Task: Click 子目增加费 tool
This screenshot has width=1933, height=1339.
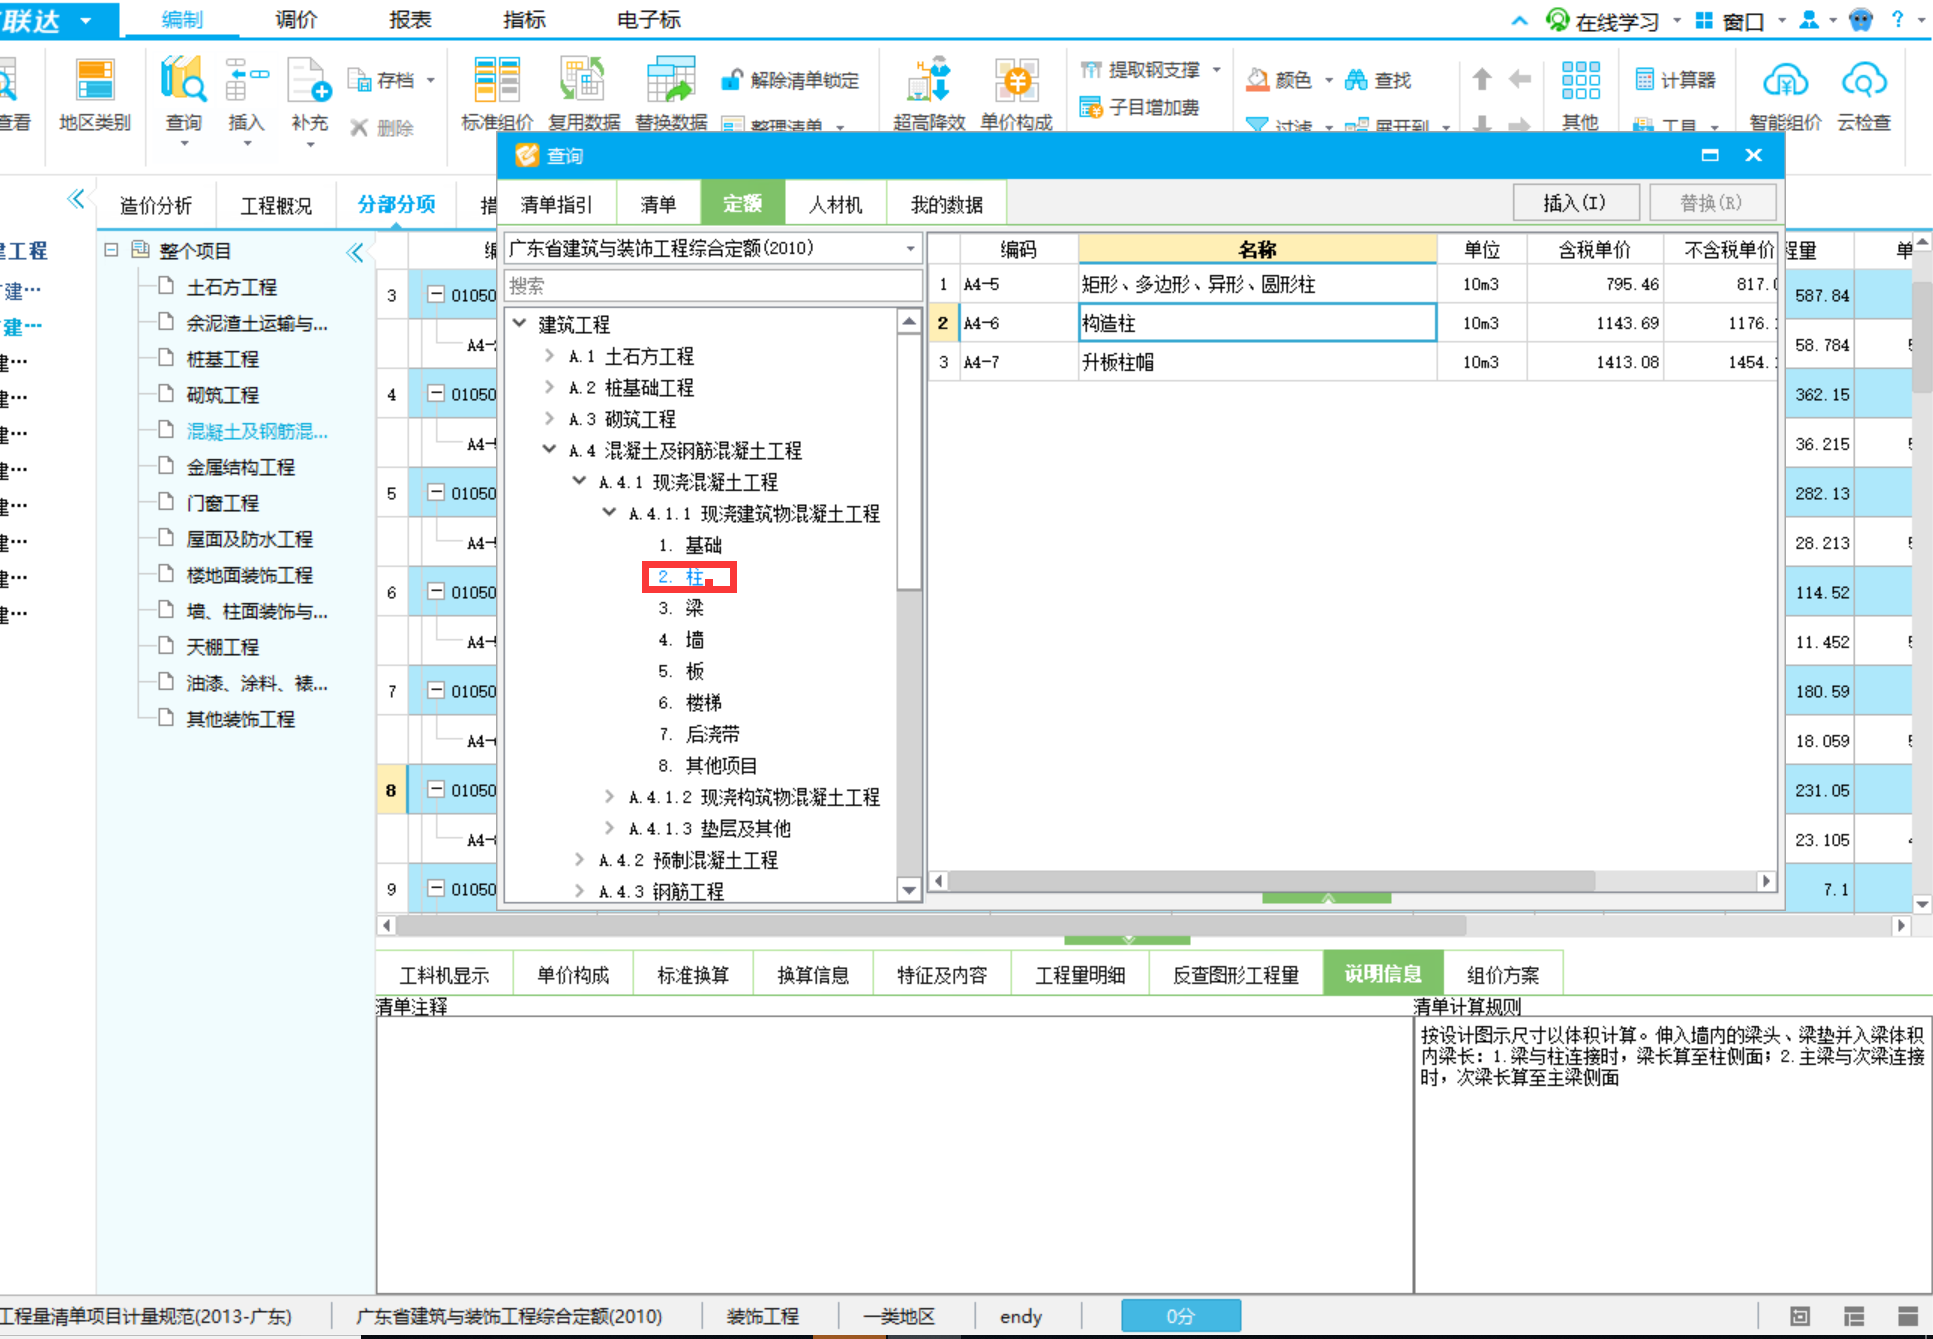Action: [x=1141, y=106]
